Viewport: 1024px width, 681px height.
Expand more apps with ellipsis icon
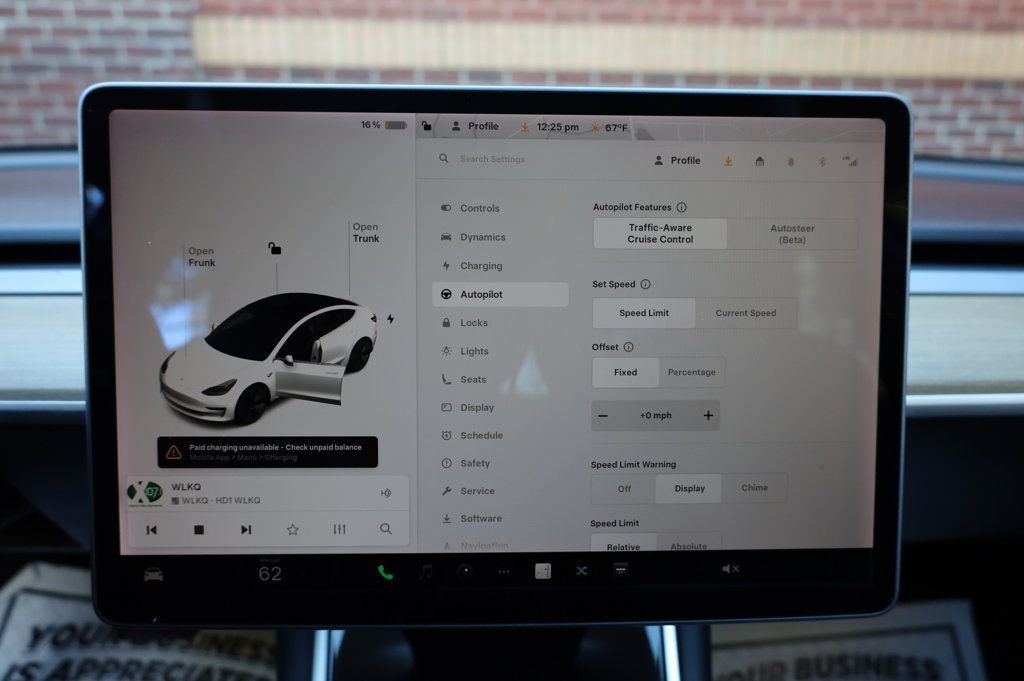pos(503,571)
